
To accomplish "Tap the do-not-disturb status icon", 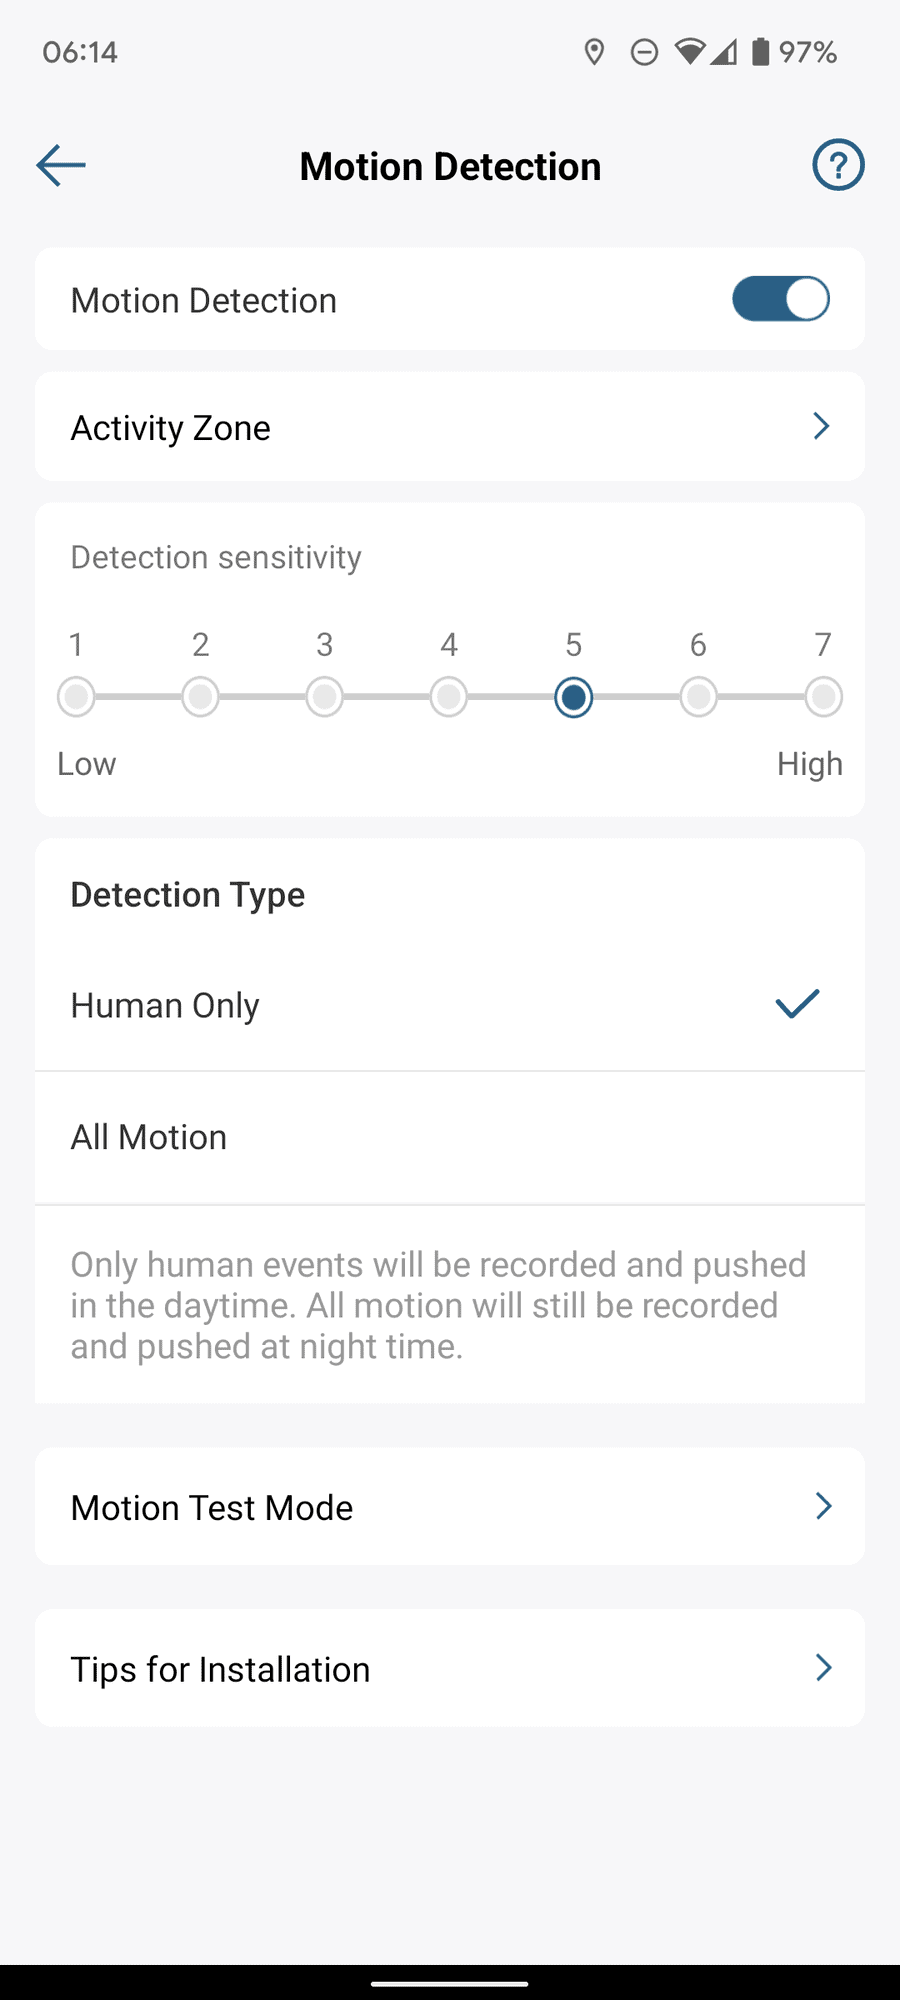I will point(644,52).
